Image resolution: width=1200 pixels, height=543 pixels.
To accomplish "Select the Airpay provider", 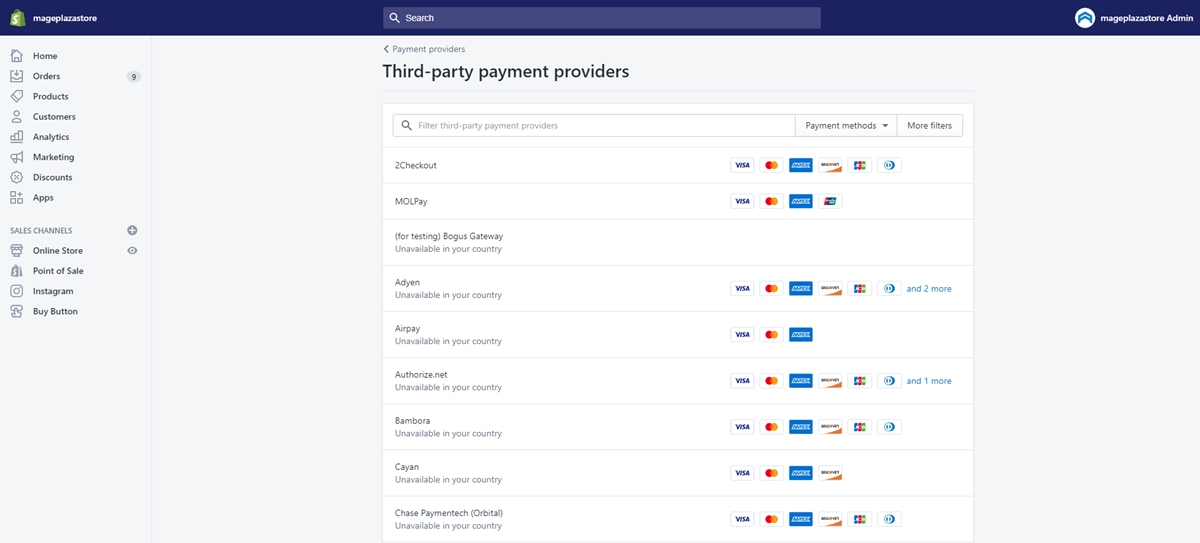I will (678, 335).
